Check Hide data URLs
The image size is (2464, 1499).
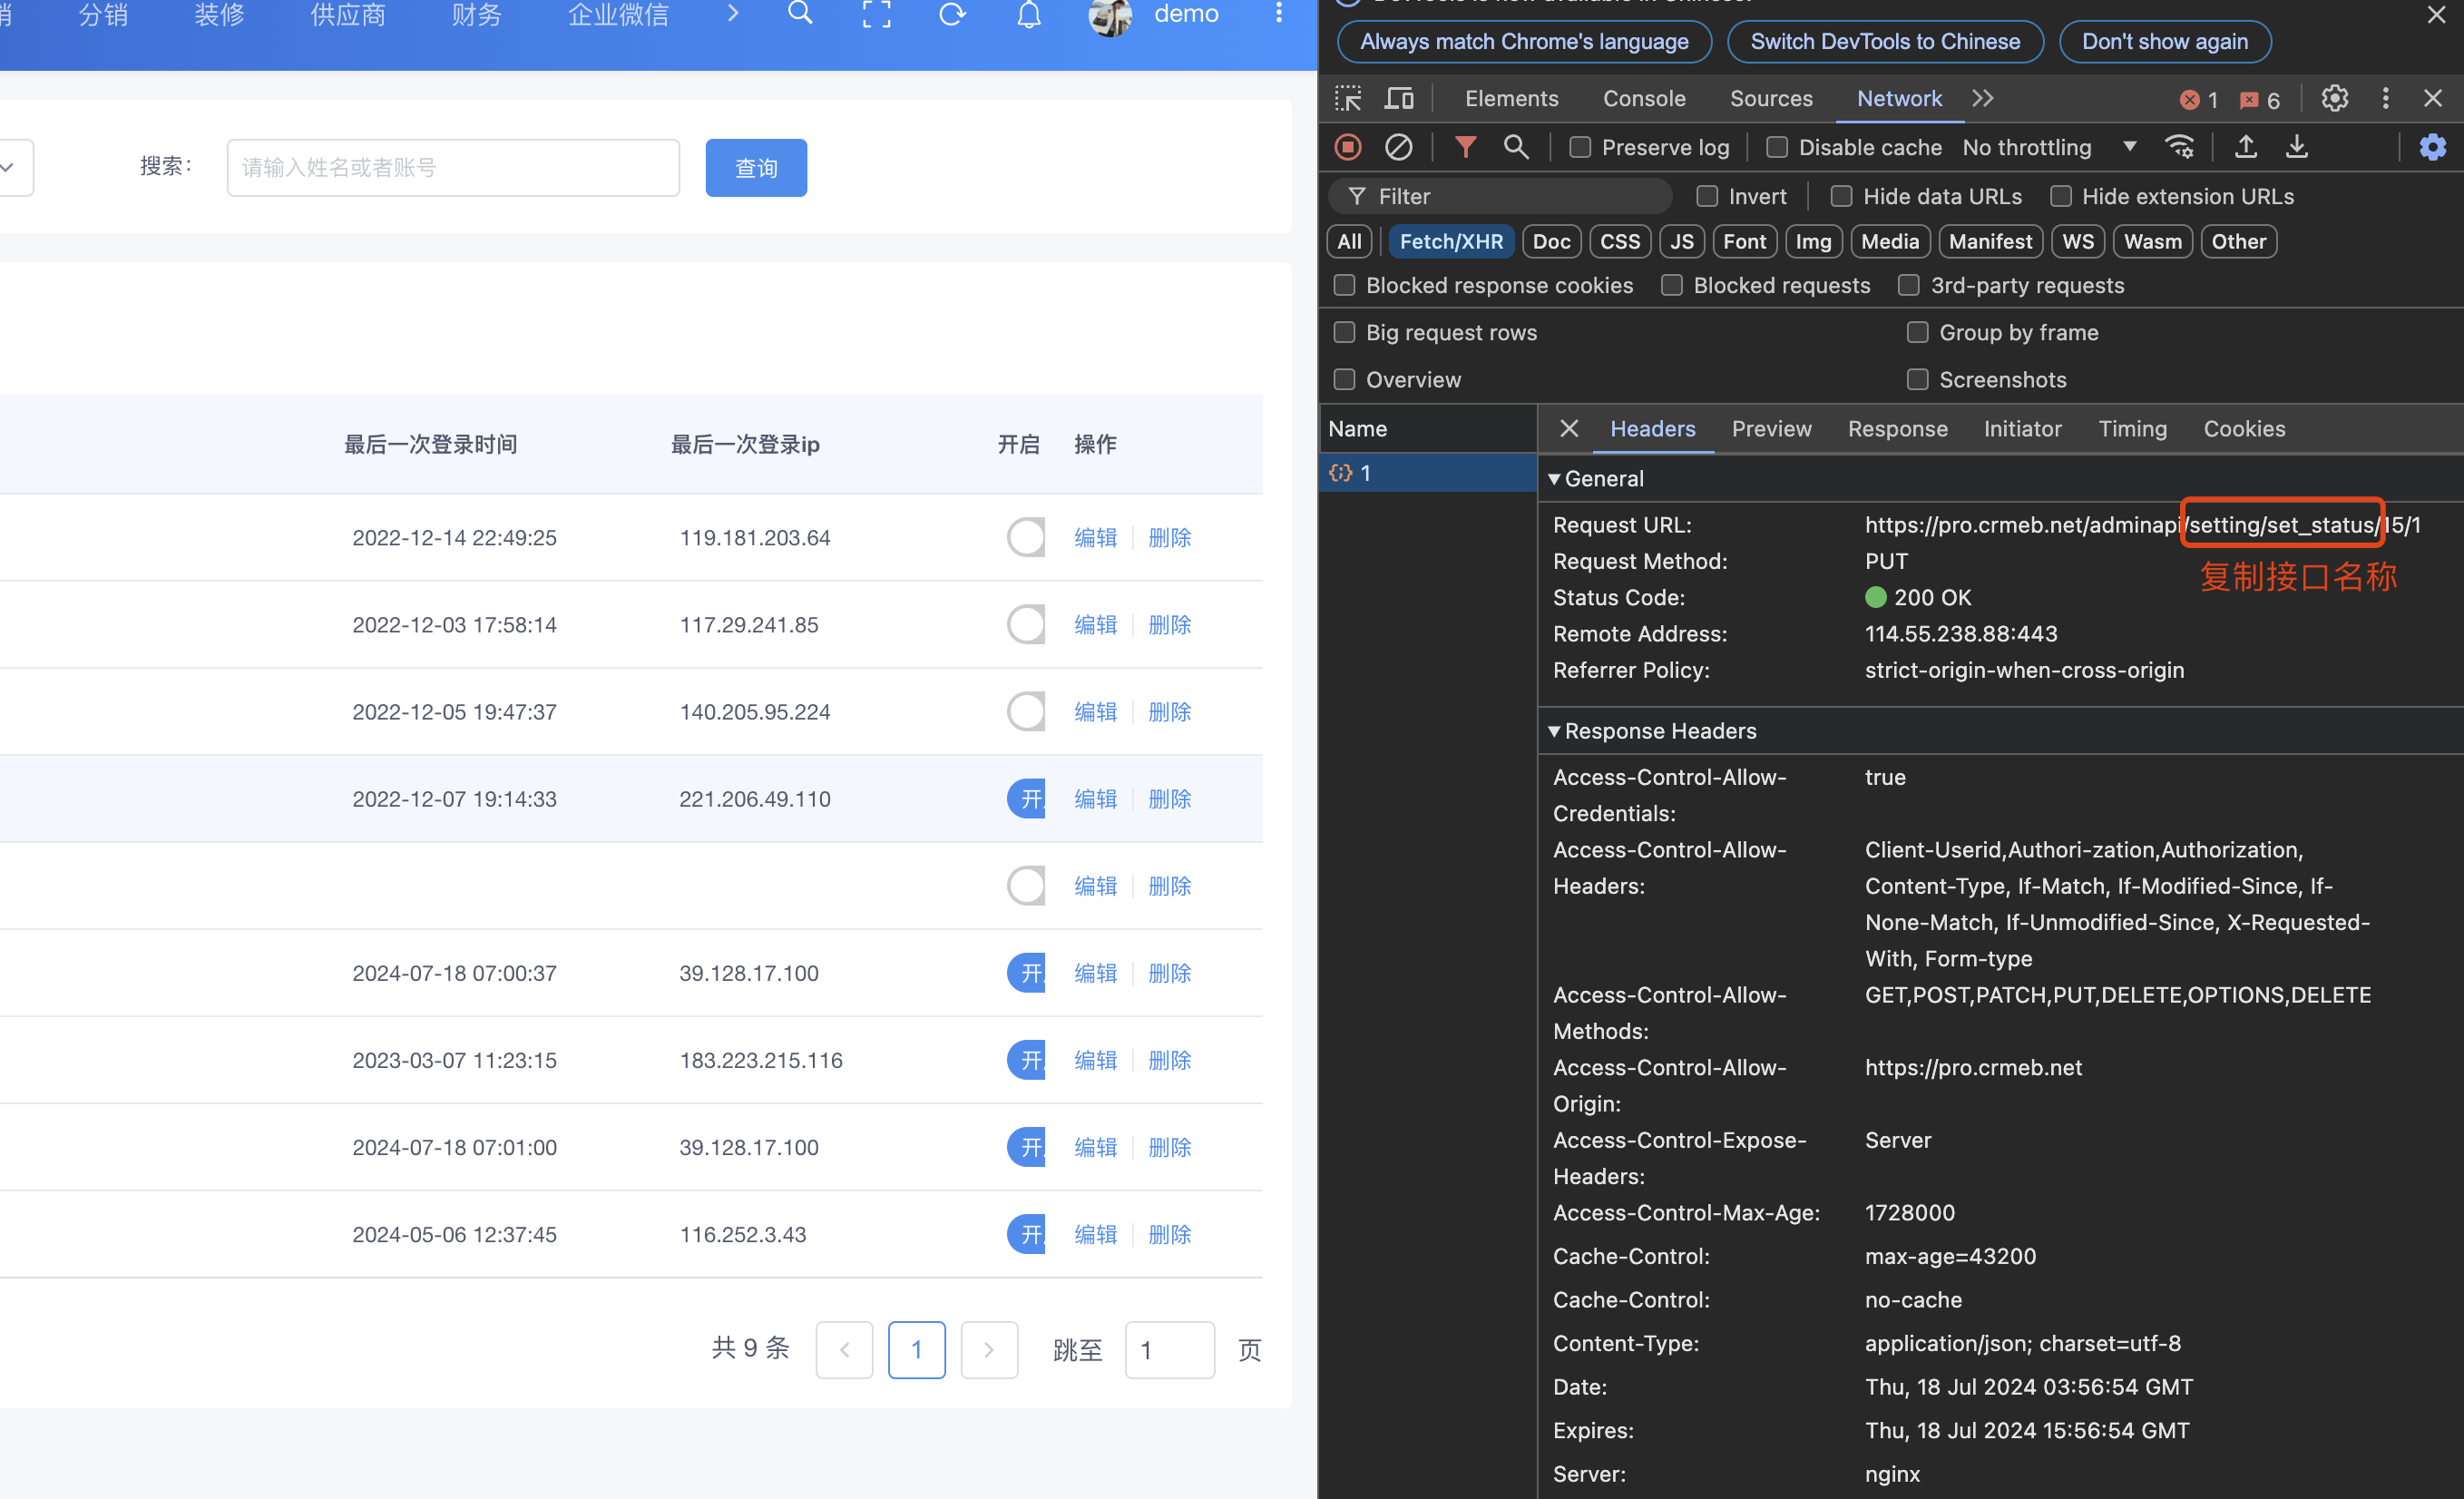point(1841,197)
